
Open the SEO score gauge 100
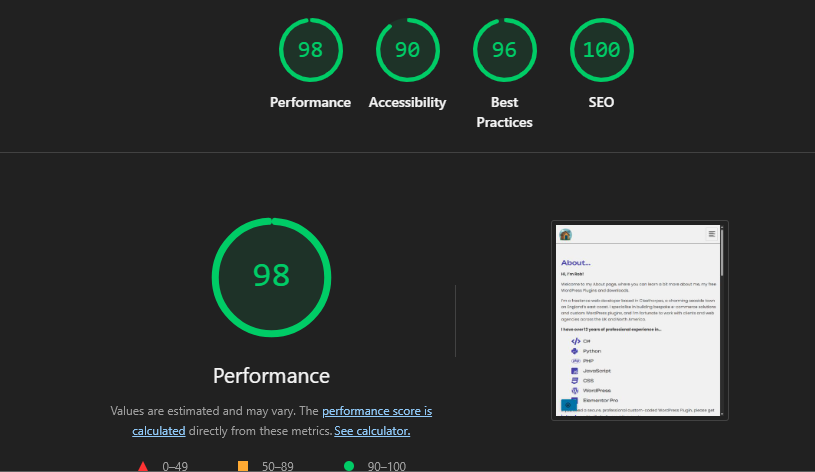click(x=601, y=50)
